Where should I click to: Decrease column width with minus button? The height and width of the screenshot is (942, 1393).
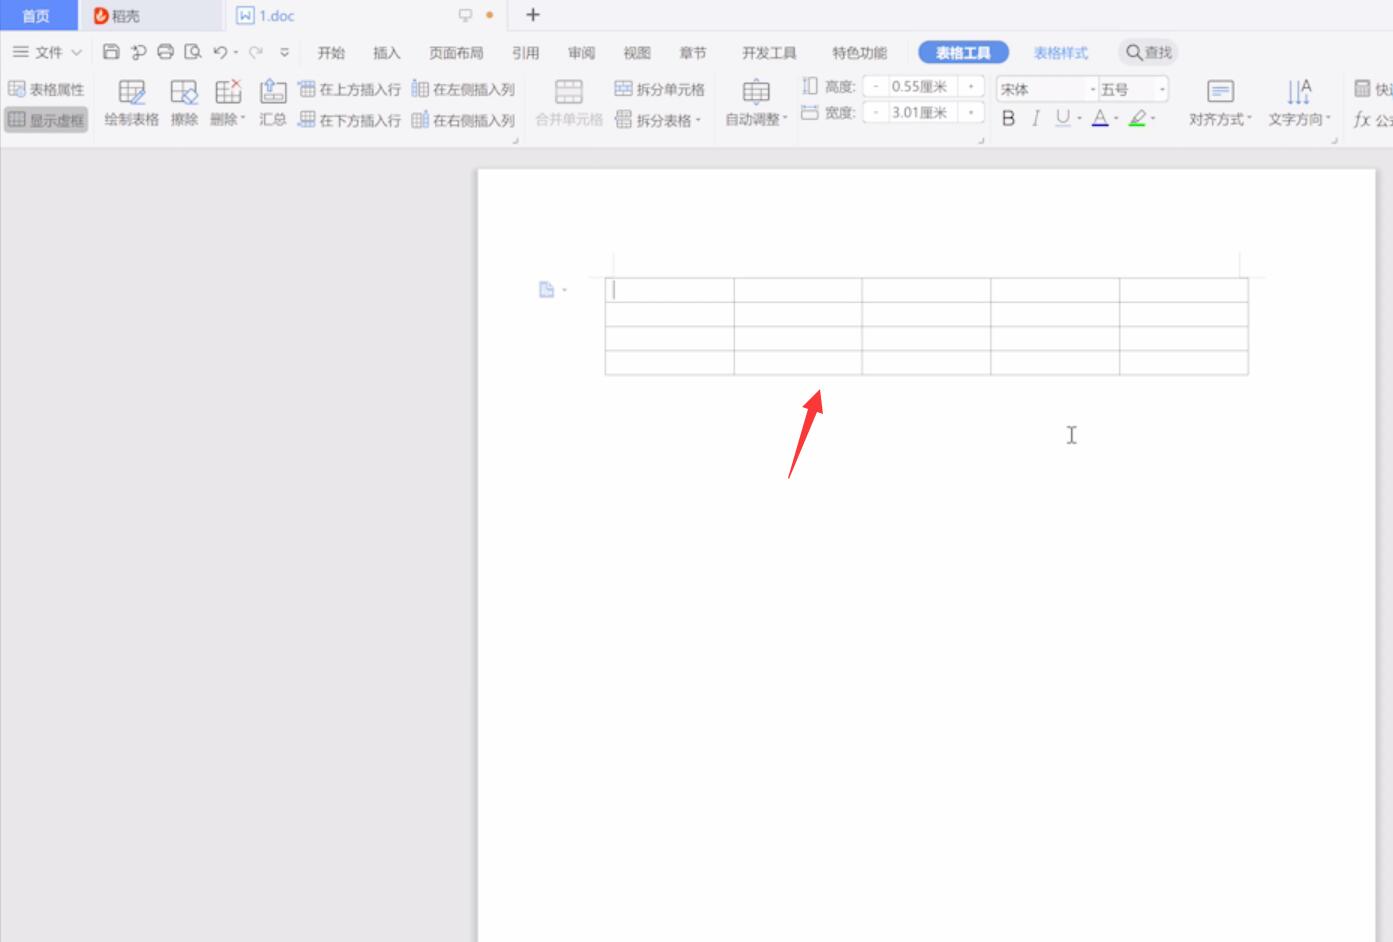point(876,113)
